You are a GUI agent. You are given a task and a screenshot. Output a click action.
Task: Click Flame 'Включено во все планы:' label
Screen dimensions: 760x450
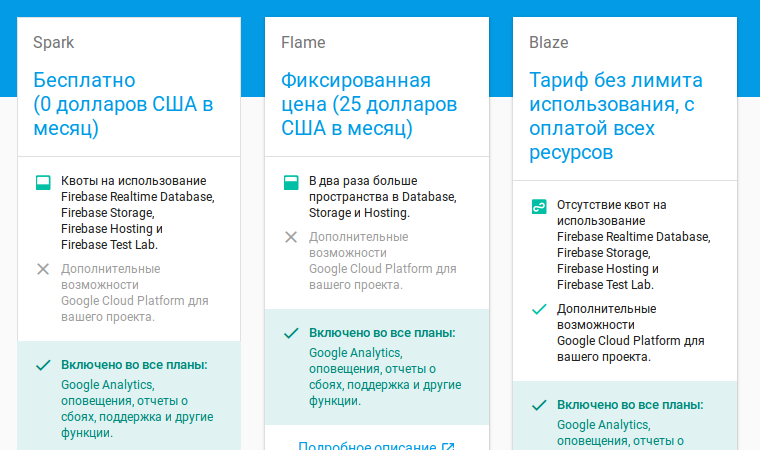[382, 333]
